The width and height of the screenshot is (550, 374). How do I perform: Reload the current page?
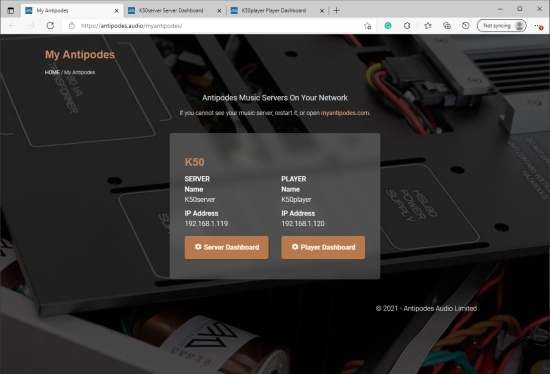pyautogui.click(x=50, y=26)
